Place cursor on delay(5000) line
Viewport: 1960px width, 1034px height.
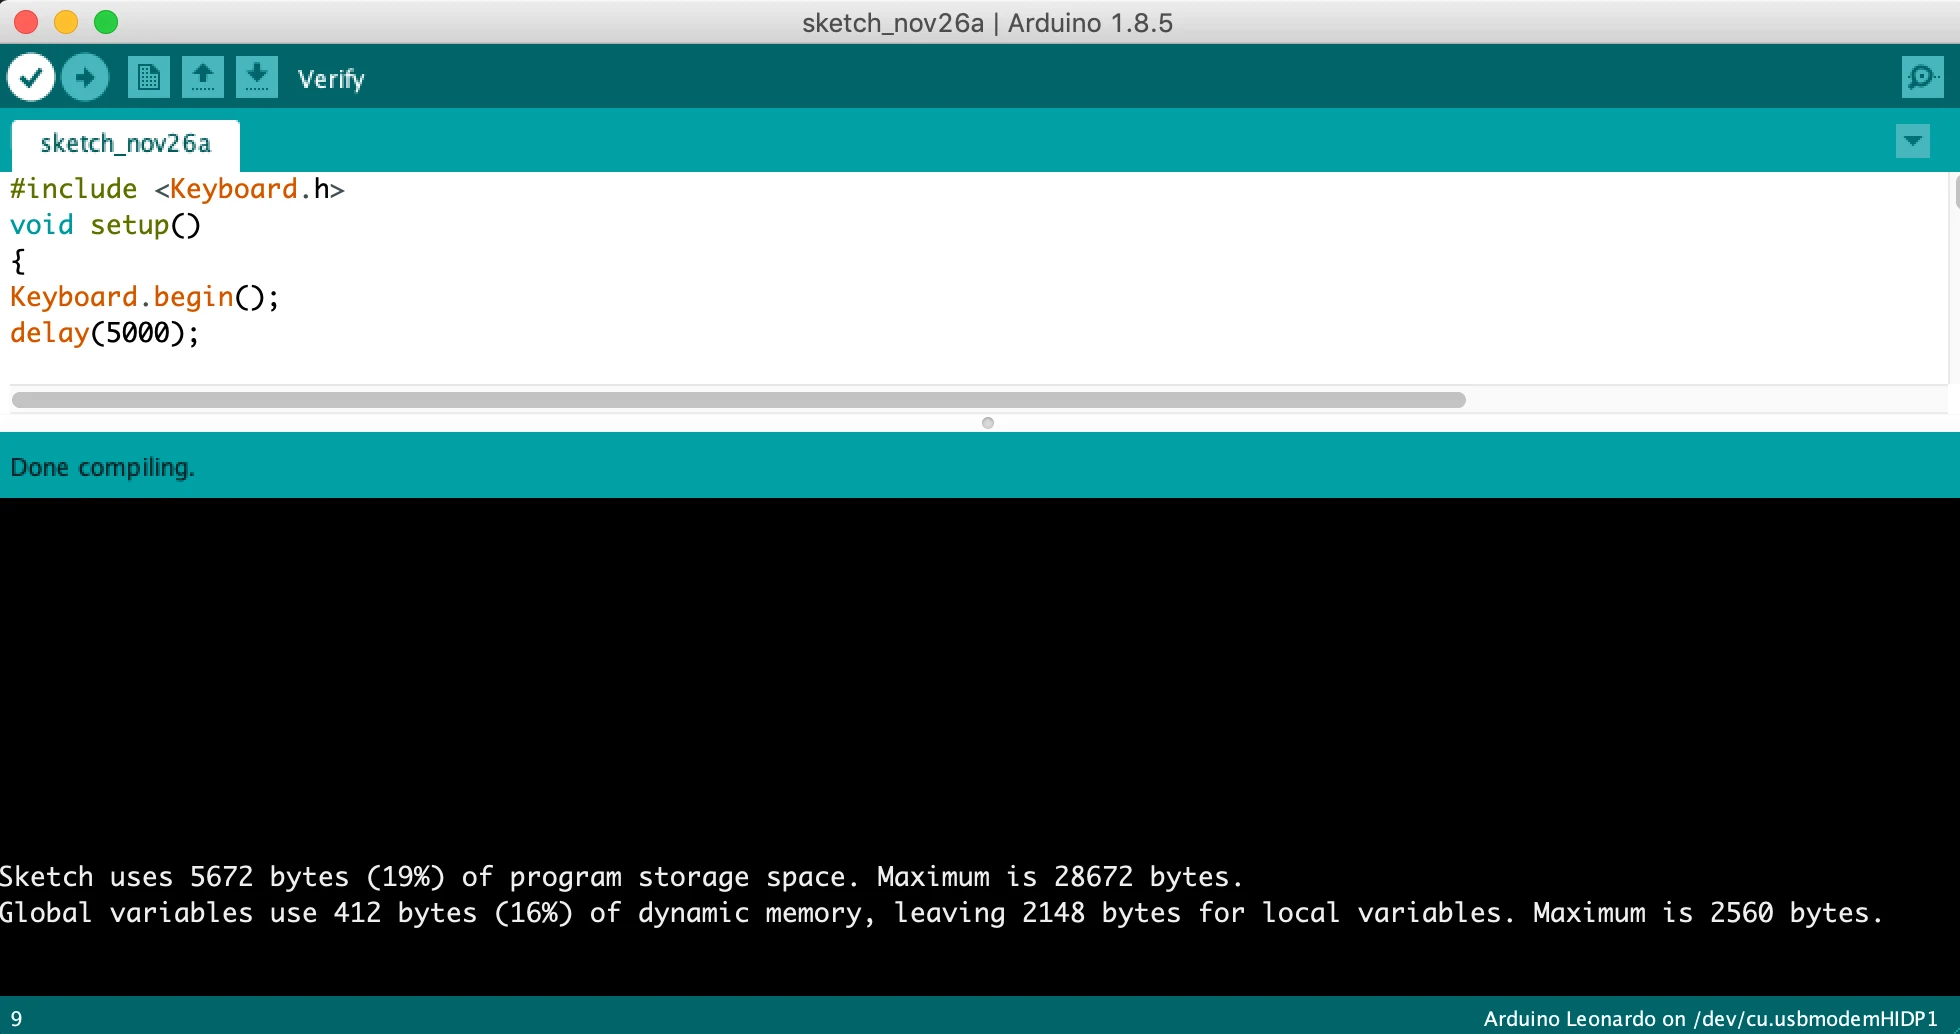click(105, 333)
